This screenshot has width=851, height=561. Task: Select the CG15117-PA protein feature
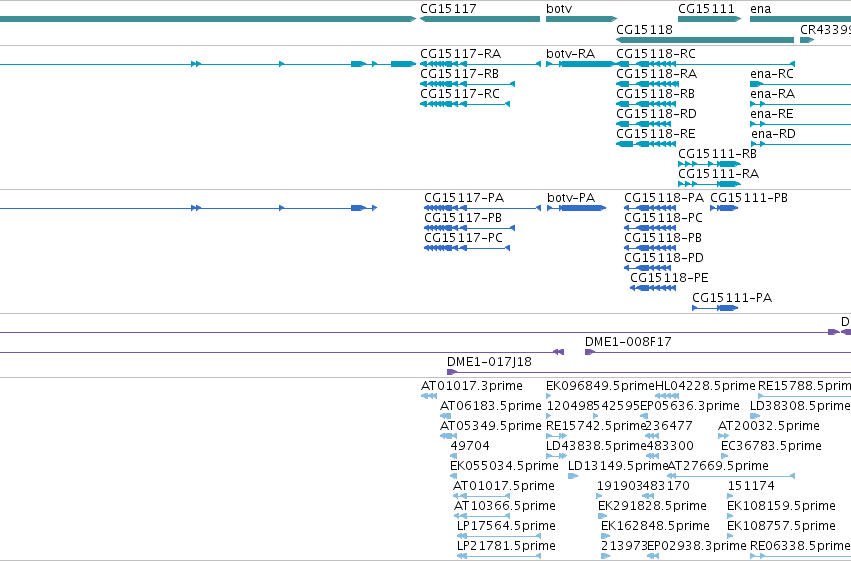tap(482, 208)
